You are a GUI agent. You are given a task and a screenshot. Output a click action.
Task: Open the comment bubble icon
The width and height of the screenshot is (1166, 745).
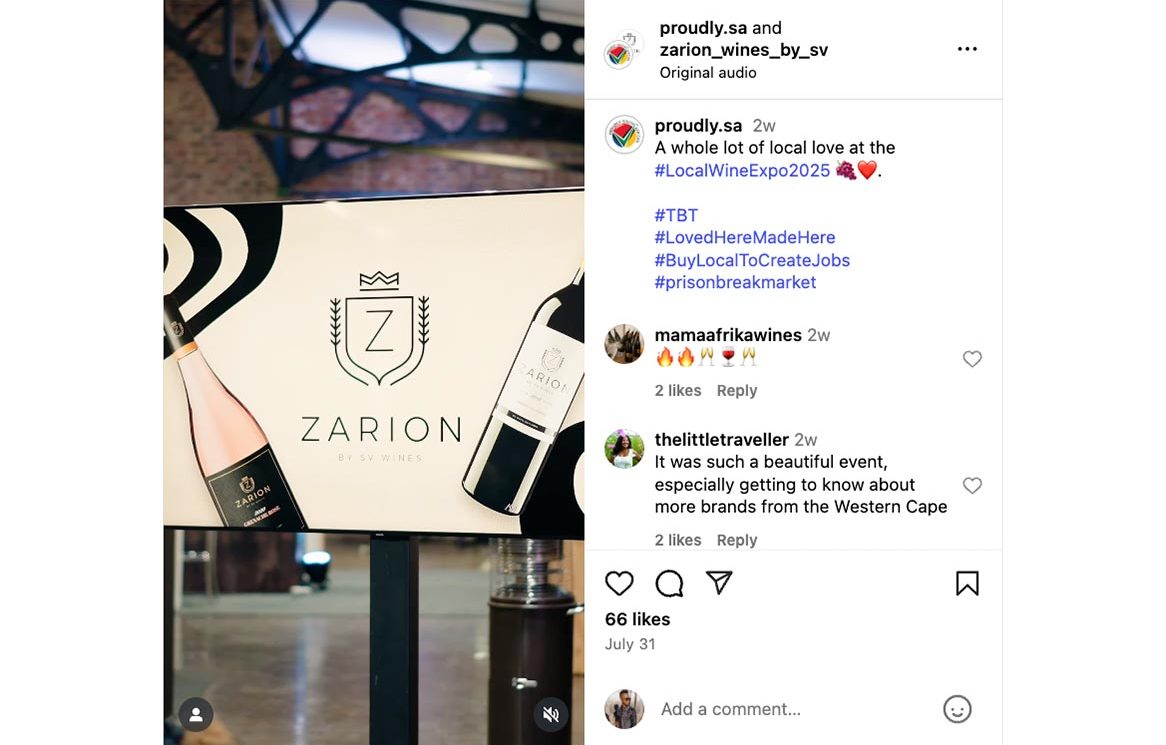click(669, 583)
